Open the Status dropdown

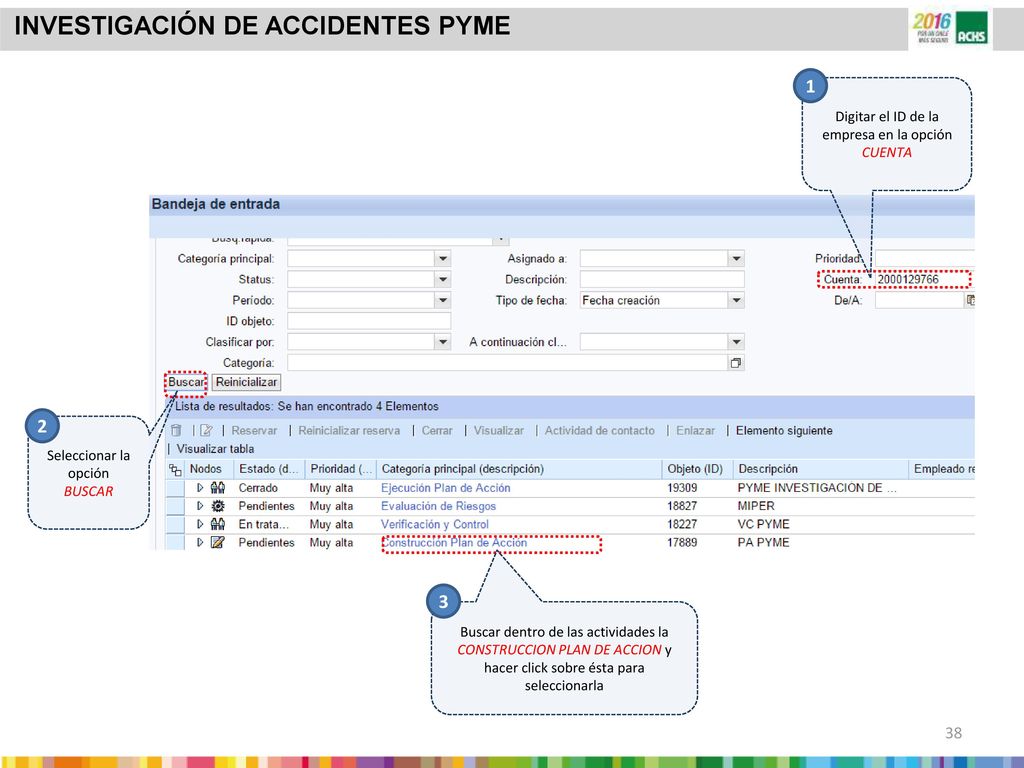[443, 280]
